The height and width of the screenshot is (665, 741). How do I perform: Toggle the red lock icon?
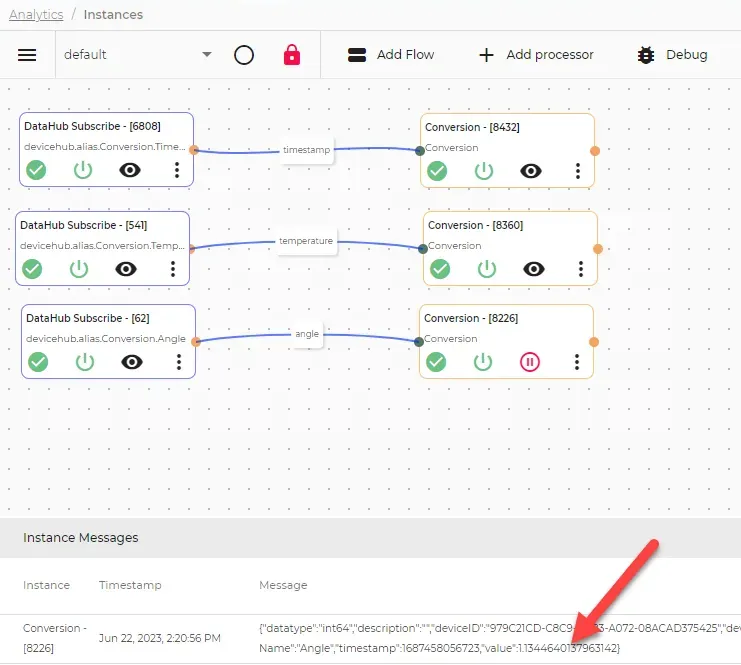coord(292,55)
